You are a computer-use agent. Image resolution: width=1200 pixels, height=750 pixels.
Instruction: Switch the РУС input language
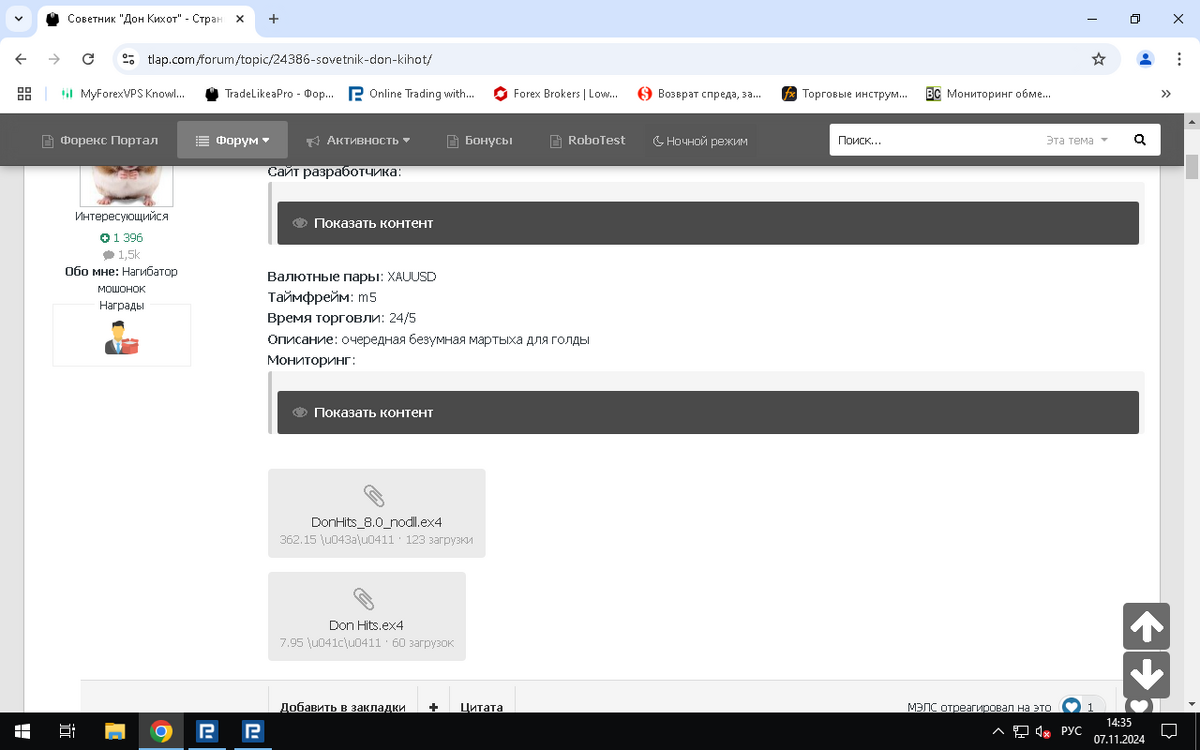coord(1071,731)
